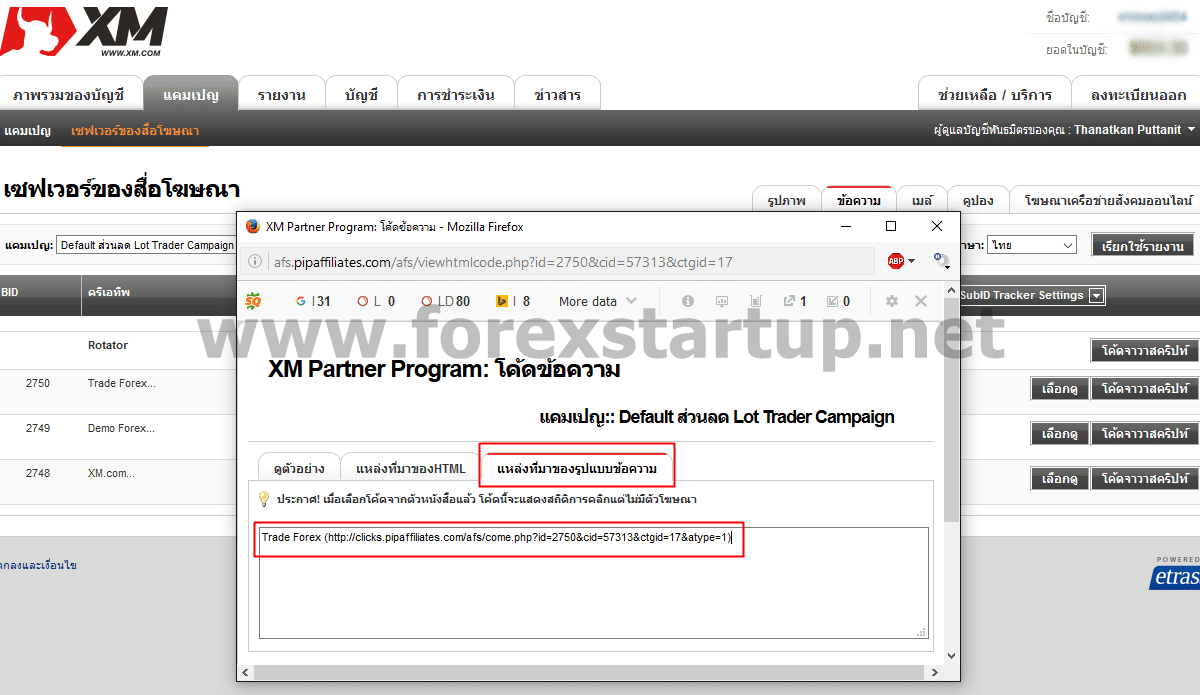Click โค้ดจาวาสคริปท์ button for creative 2748

tap(1144, 479)
